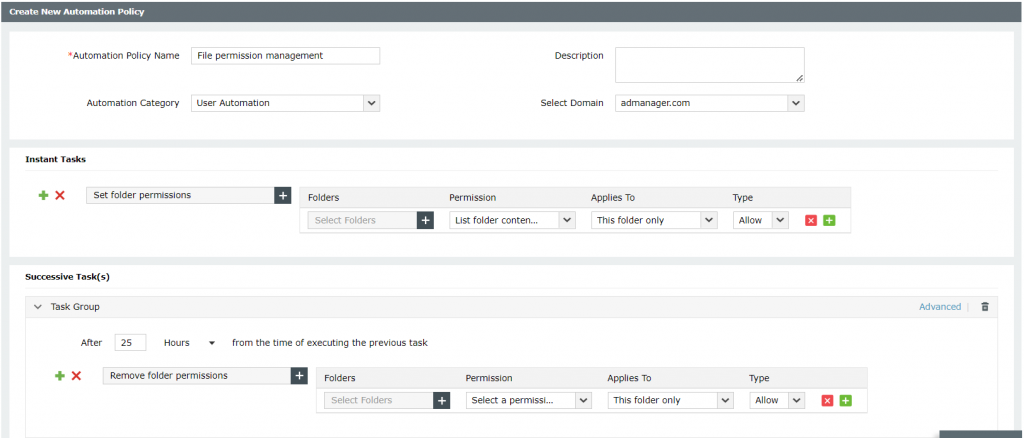1024x438 pixels.
Task: Delete the Instant Tasks permission row with red X
Action: click(811, 220)
